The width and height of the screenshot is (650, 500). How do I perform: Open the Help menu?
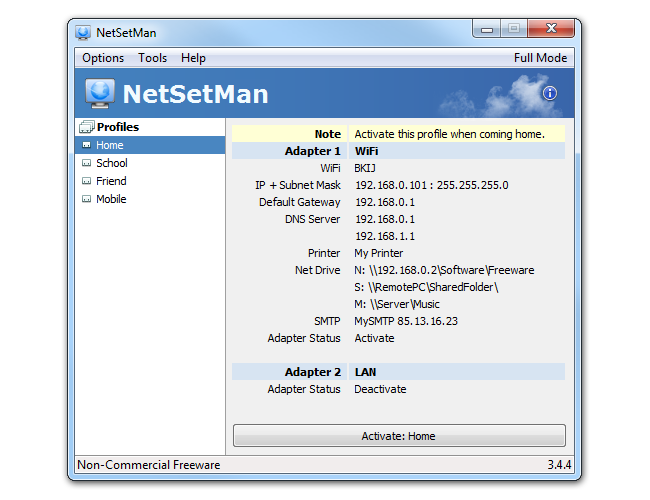(193, 58)
